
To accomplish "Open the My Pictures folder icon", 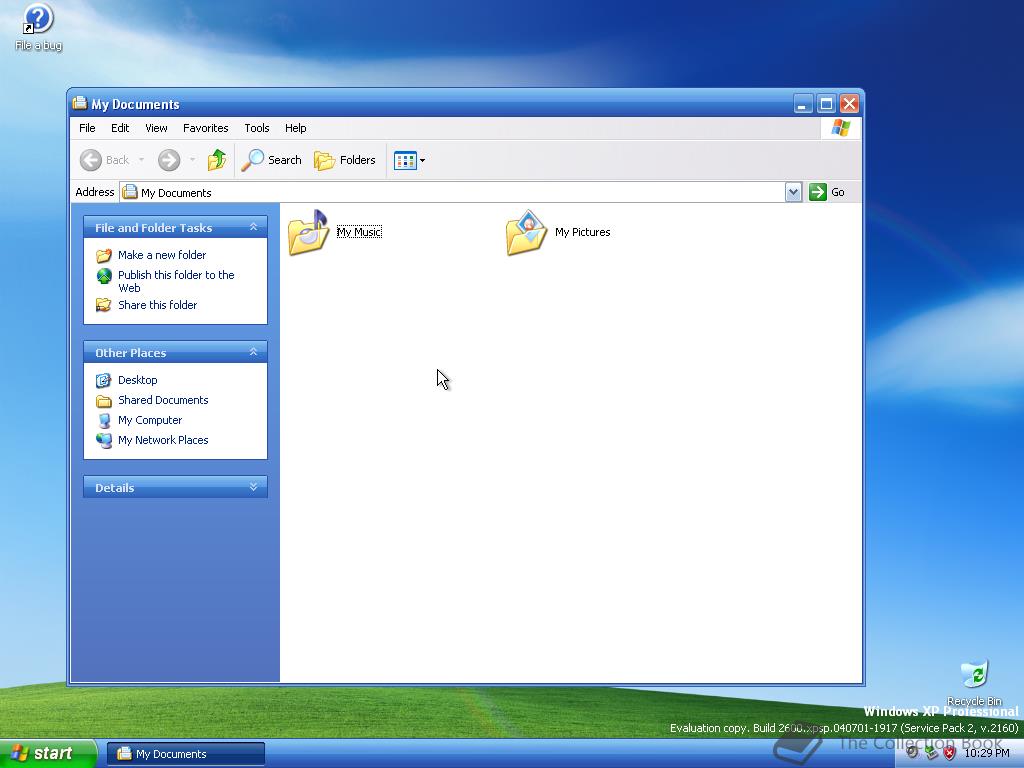I will (x=526, y=232).
